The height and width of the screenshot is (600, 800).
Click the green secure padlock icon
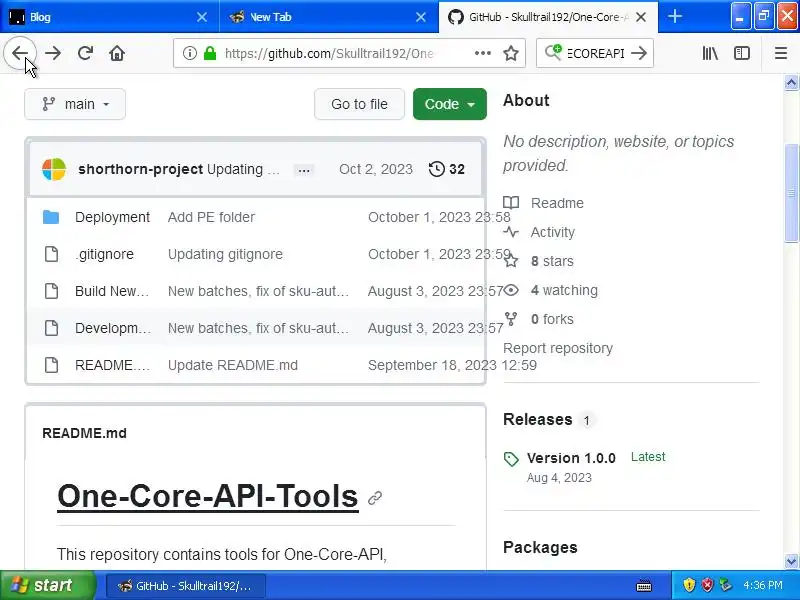[210, 53]
